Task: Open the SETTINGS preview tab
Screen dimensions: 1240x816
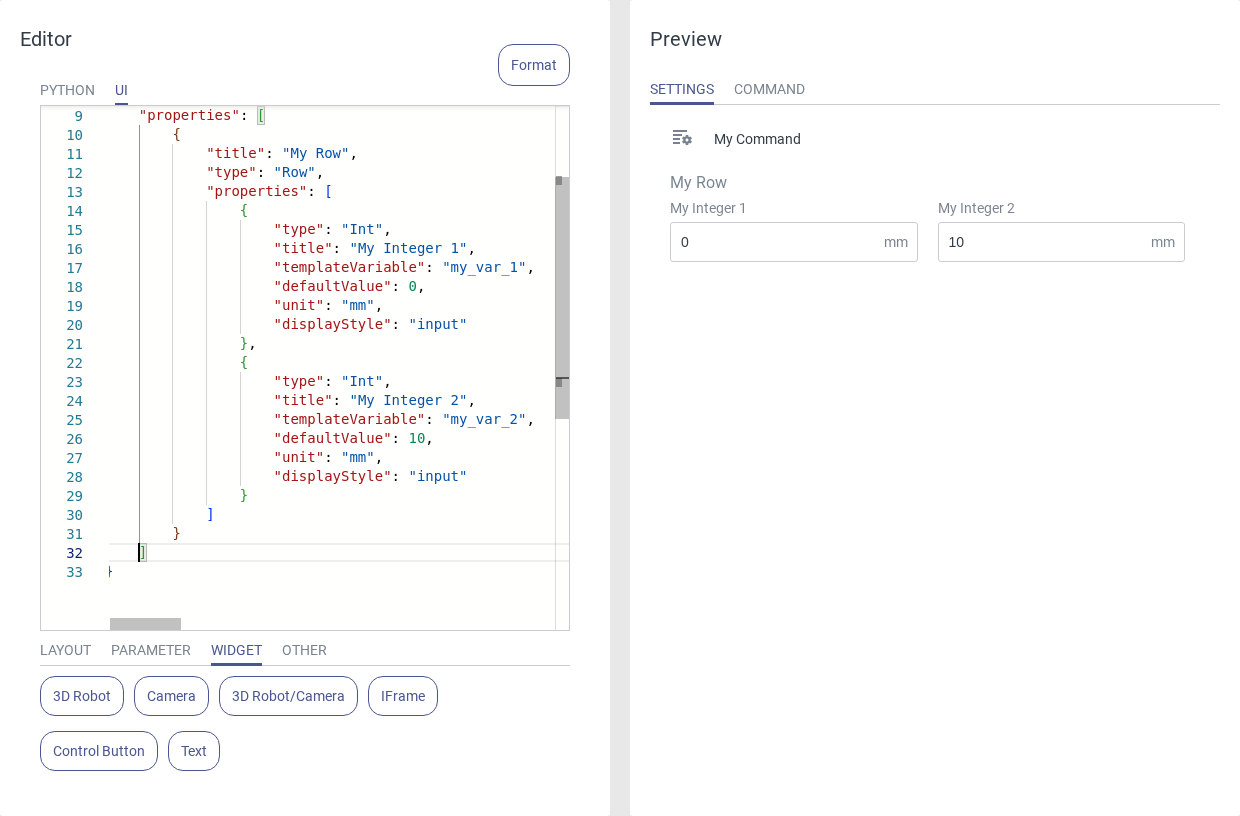Action: (x=681, y=89)
